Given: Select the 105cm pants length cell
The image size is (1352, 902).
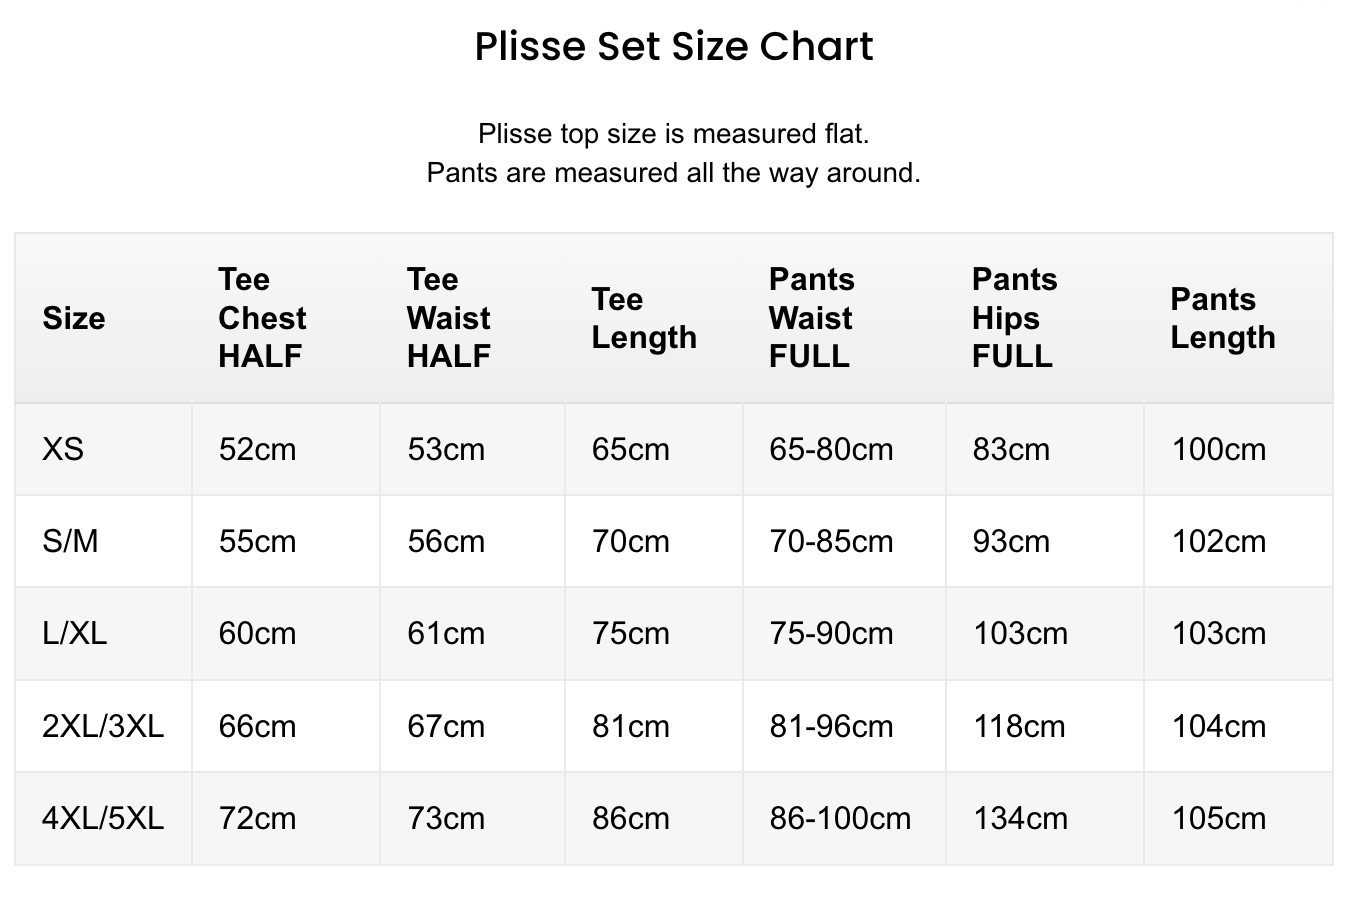Looking at the screenshot, I should click(x=1219, y=818).
